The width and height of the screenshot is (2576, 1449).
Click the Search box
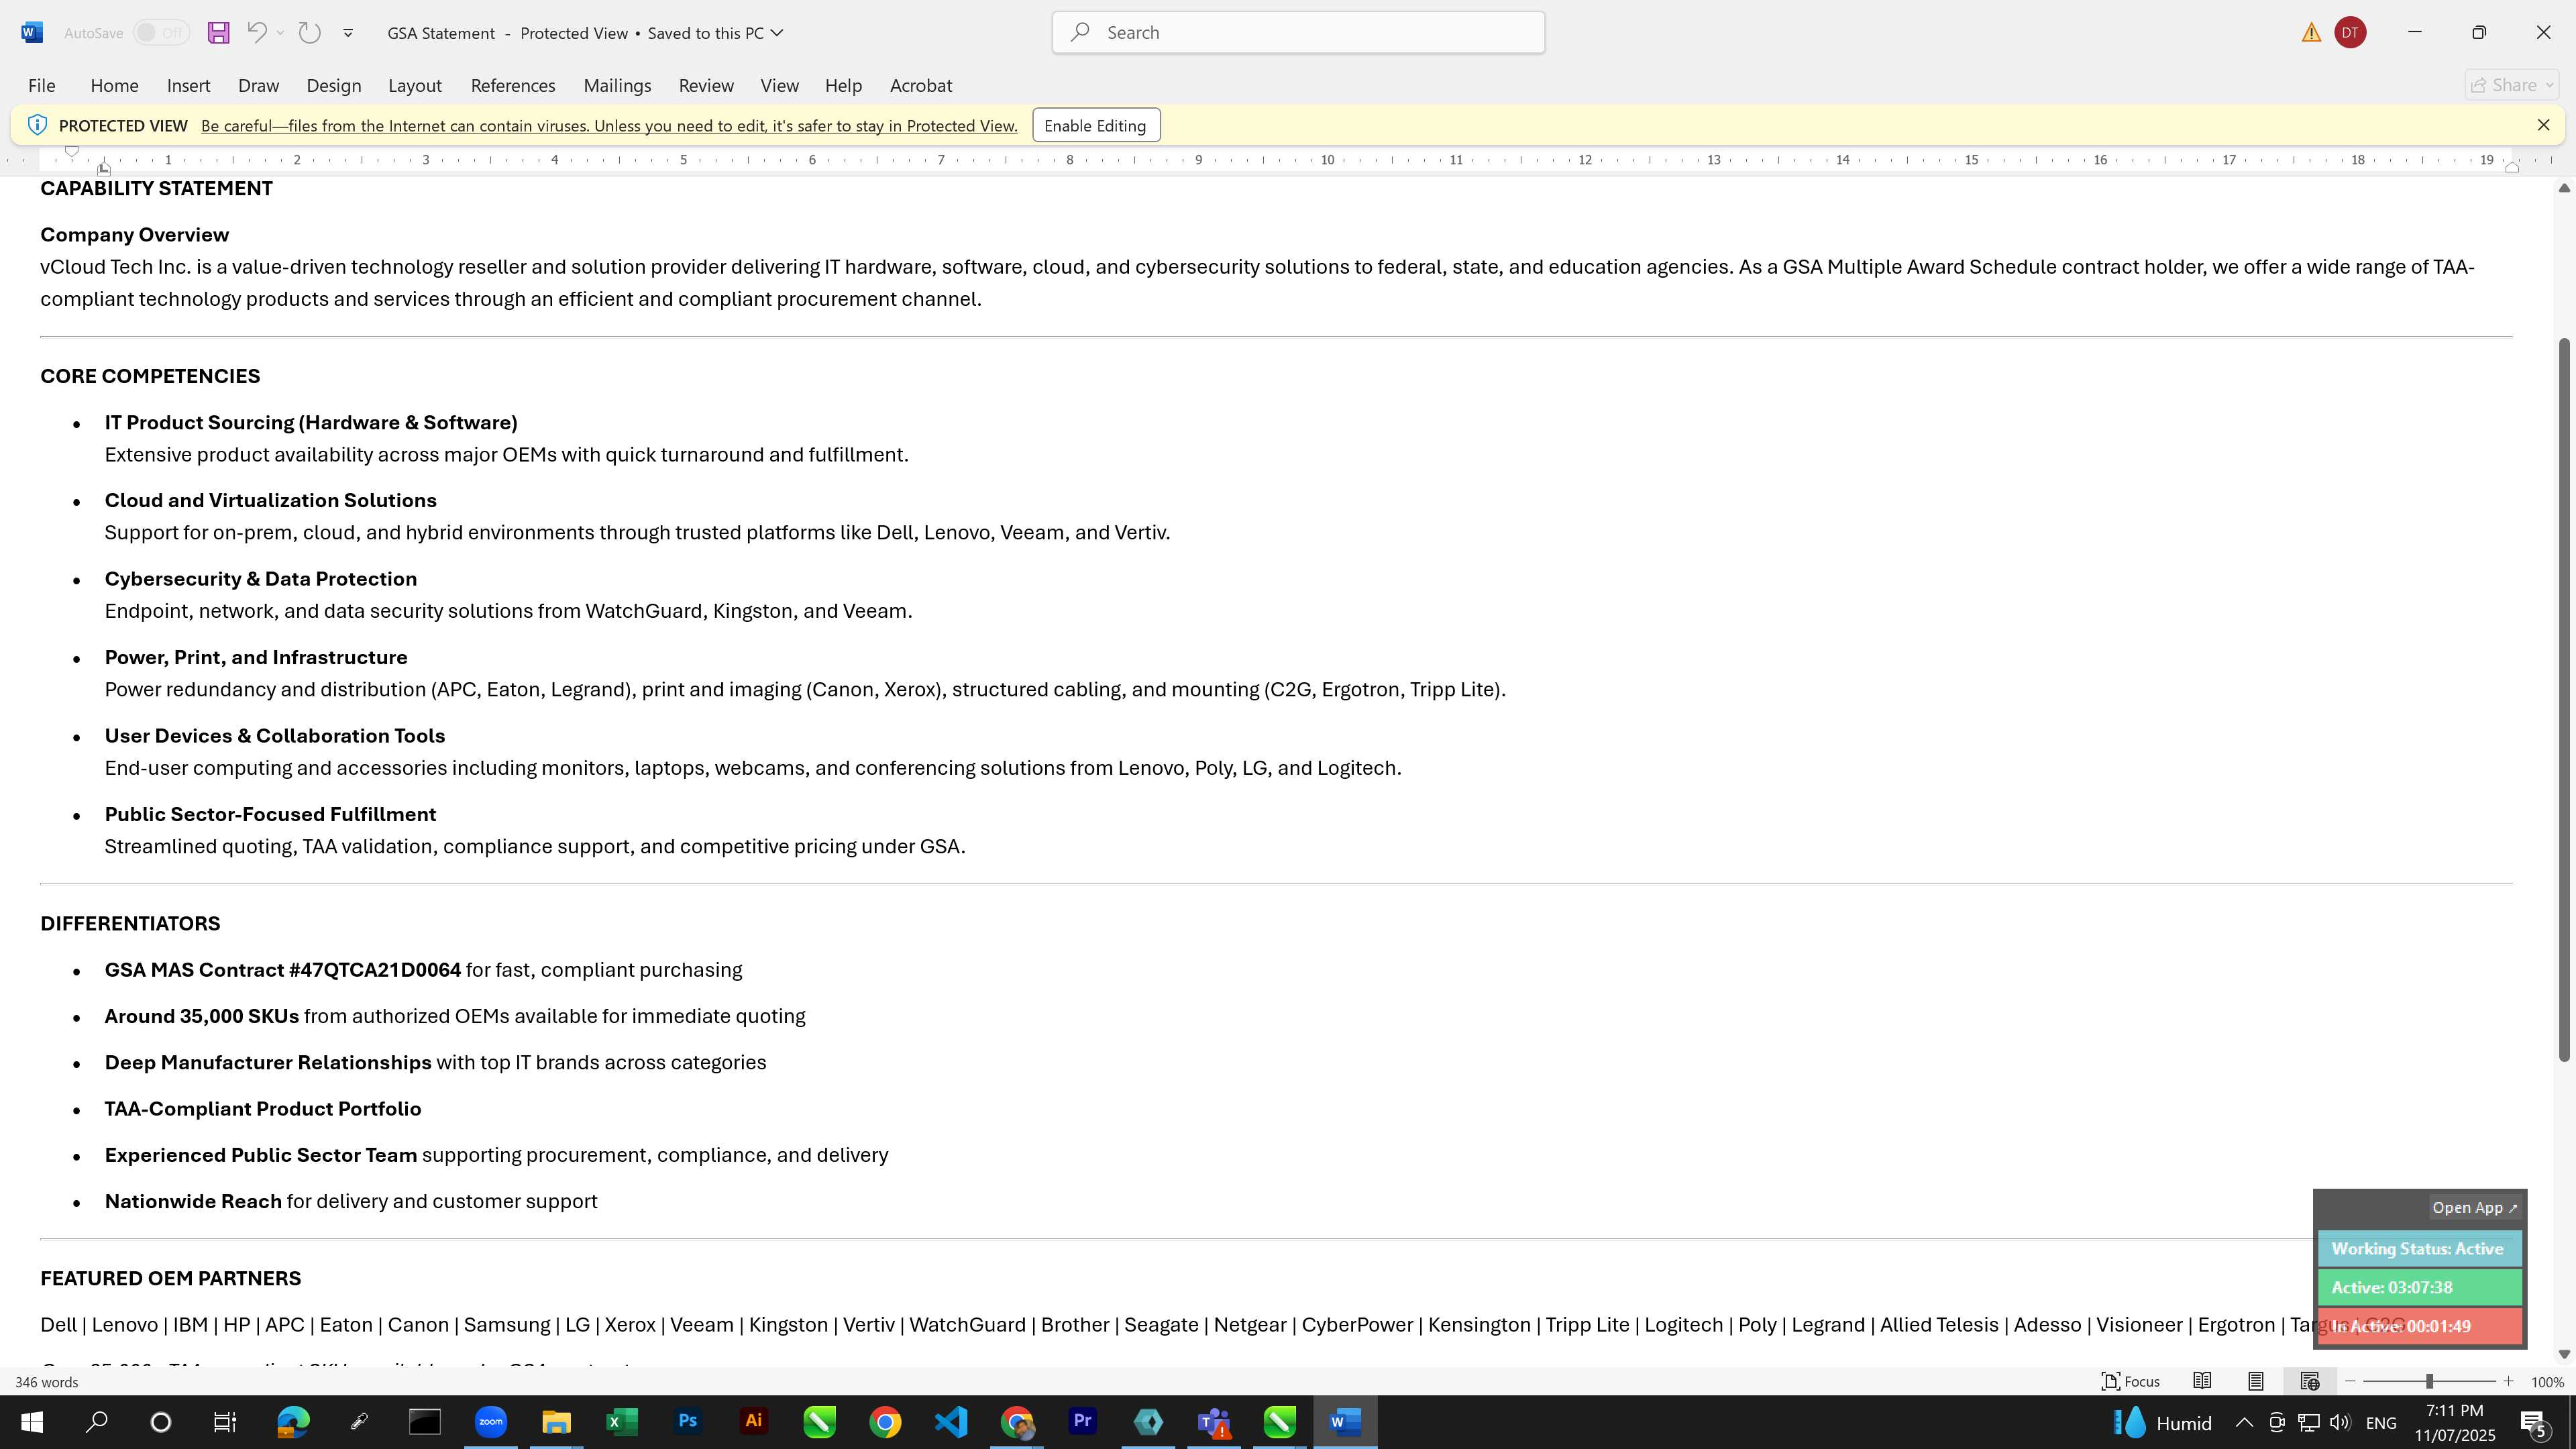1298,33
